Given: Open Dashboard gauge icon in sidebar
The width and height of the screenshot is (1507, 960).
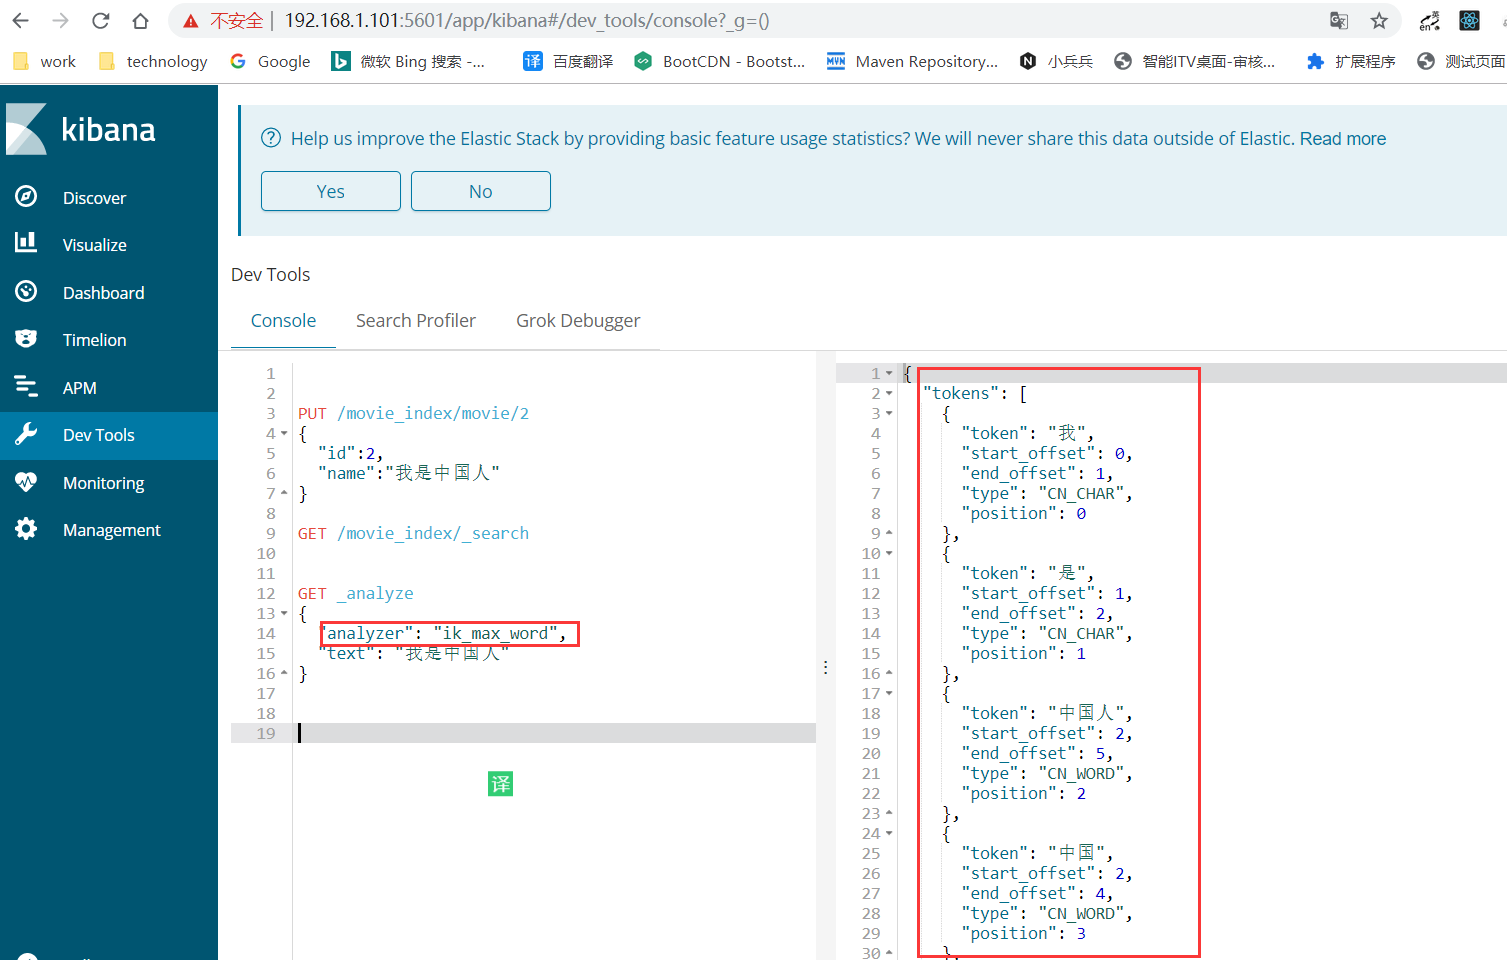Looking at the screenshot, I should (26, 292).
